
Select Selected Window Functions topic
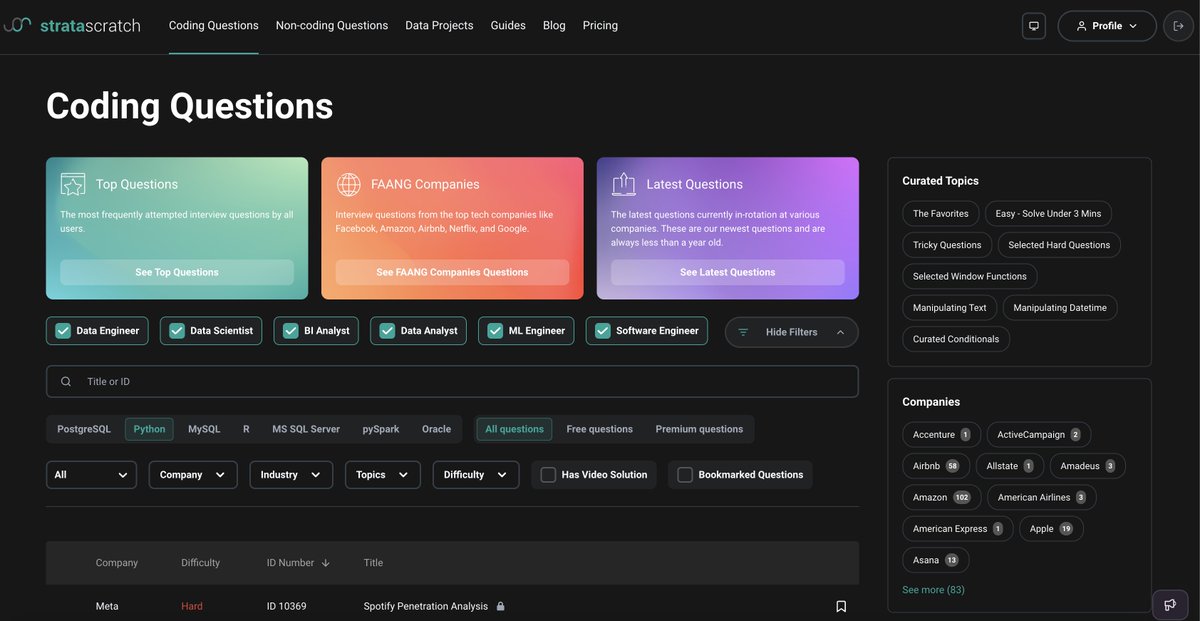(970, 276)
